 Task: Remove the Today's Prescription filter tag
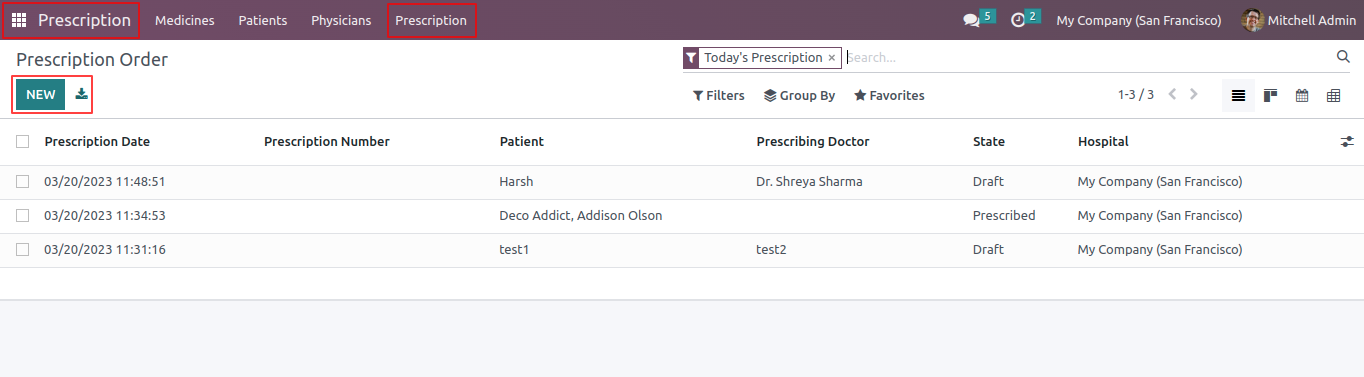click(831, 58)
